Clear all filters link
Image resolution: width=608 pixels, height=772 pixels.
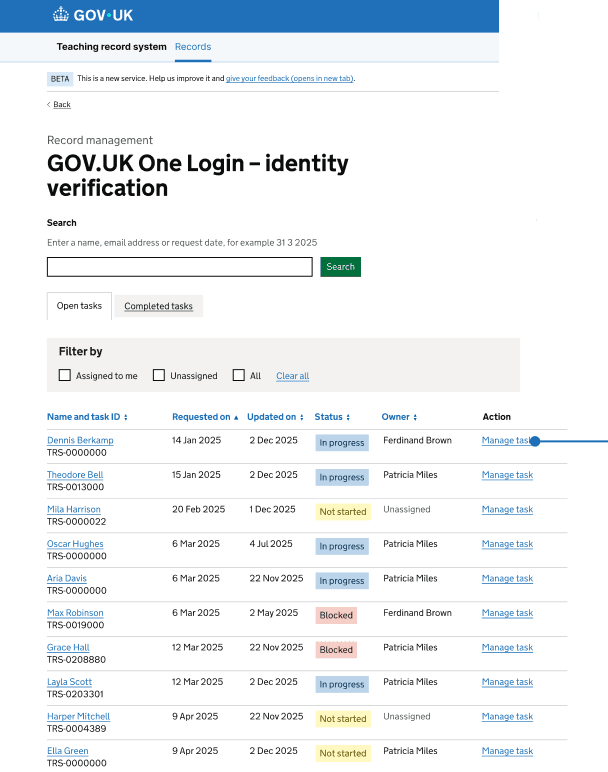(x=292, y=376)
